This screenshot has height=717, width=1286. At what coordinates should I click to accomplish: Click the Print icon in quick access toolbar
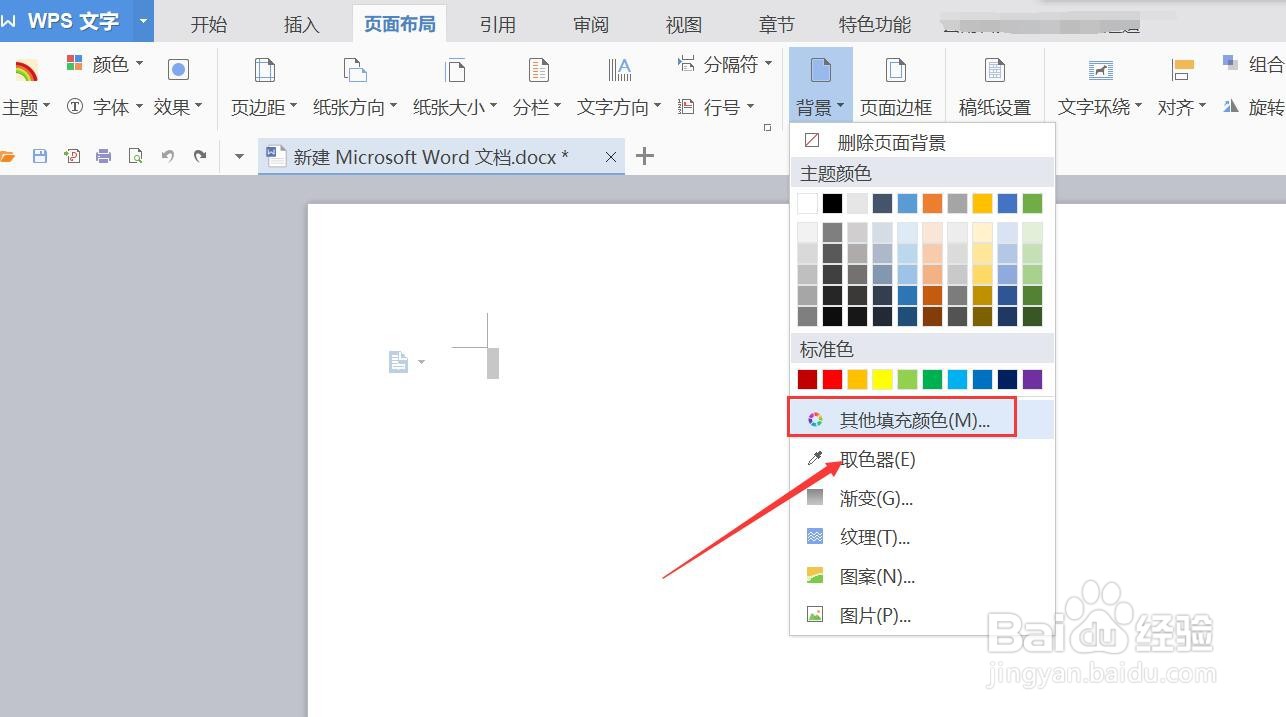[104, 156]
